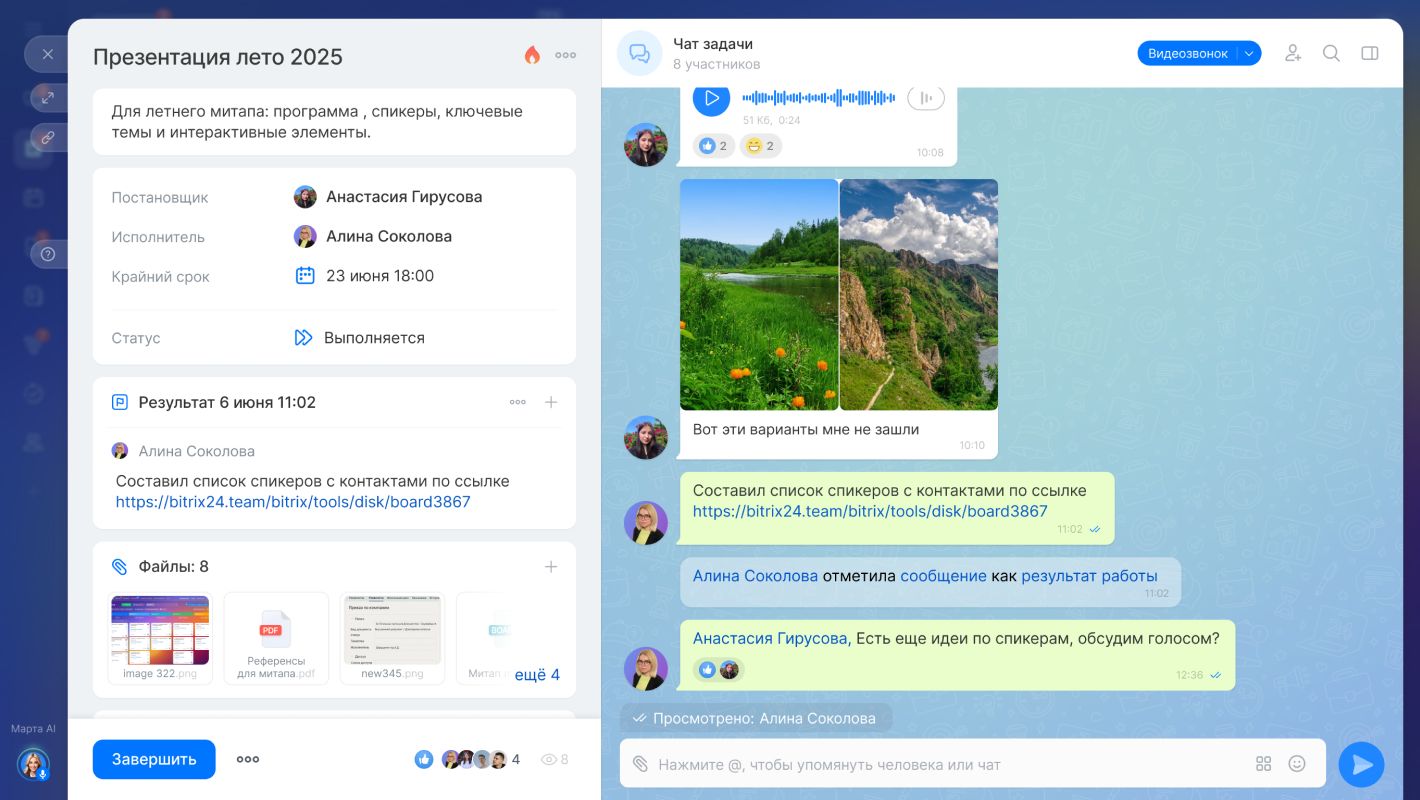Click the Завершить button
Screen dimensions: 1420x800
click(154, 759)
